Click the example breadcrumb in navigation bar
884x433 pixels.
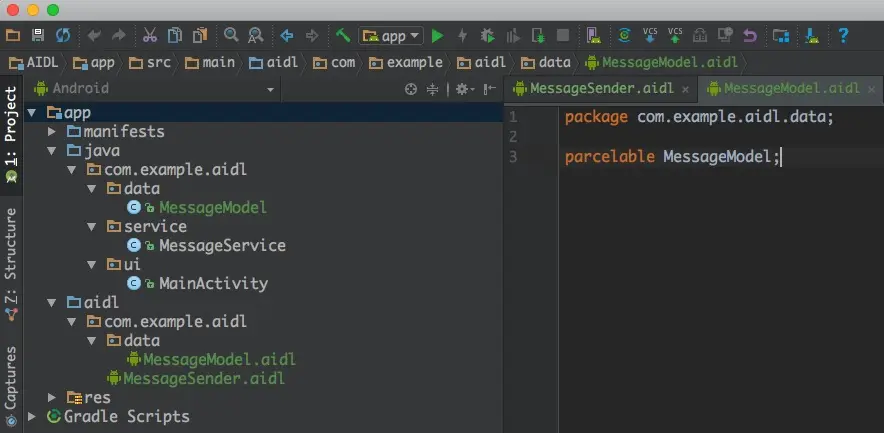tap(406, 63)
